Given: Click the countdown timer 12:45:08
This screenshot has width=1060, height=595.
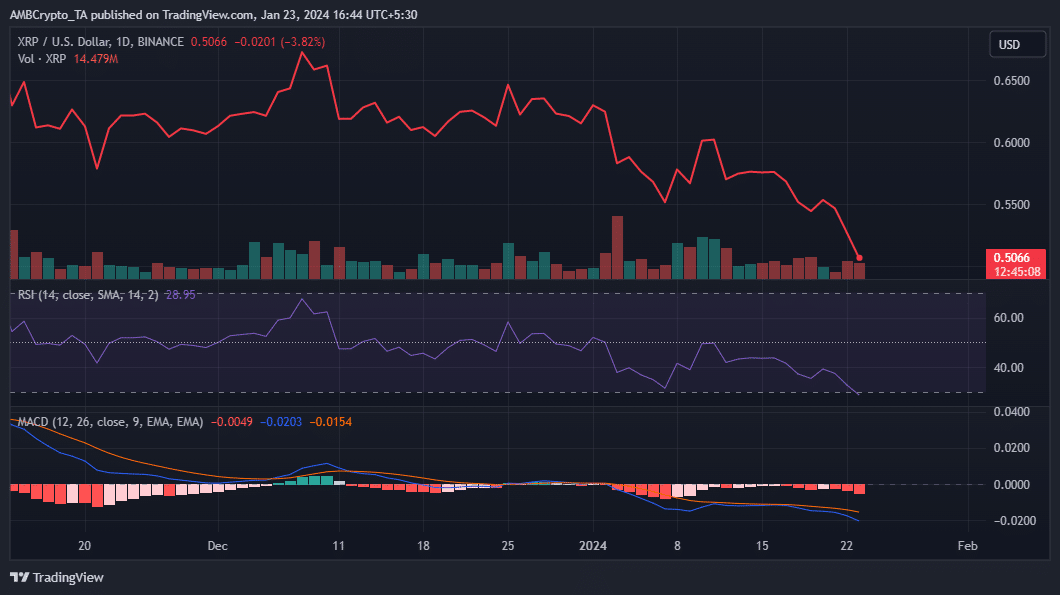Looking at the screenshot, I should 1017,272.
